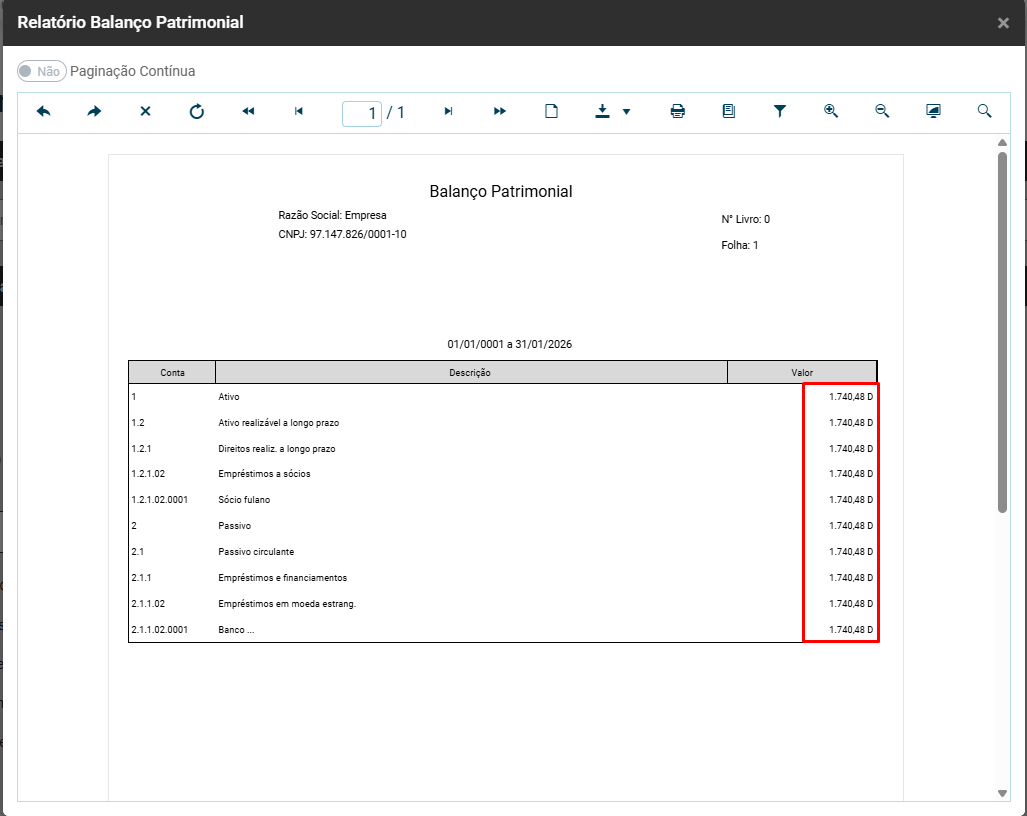This screenshot has height=816, width=1027.
Task: Stop report rendering with the toolbar X icon
Action: [x=145, y=111]
